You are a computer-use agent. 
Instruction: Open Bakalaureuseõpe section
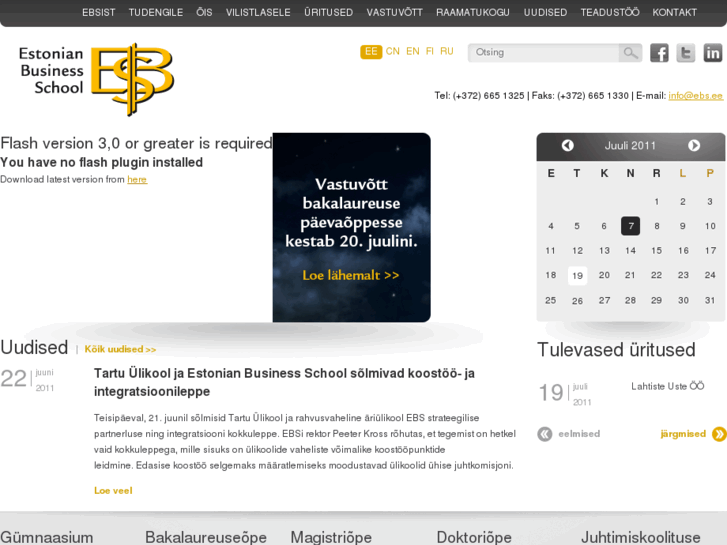[206, 537]
